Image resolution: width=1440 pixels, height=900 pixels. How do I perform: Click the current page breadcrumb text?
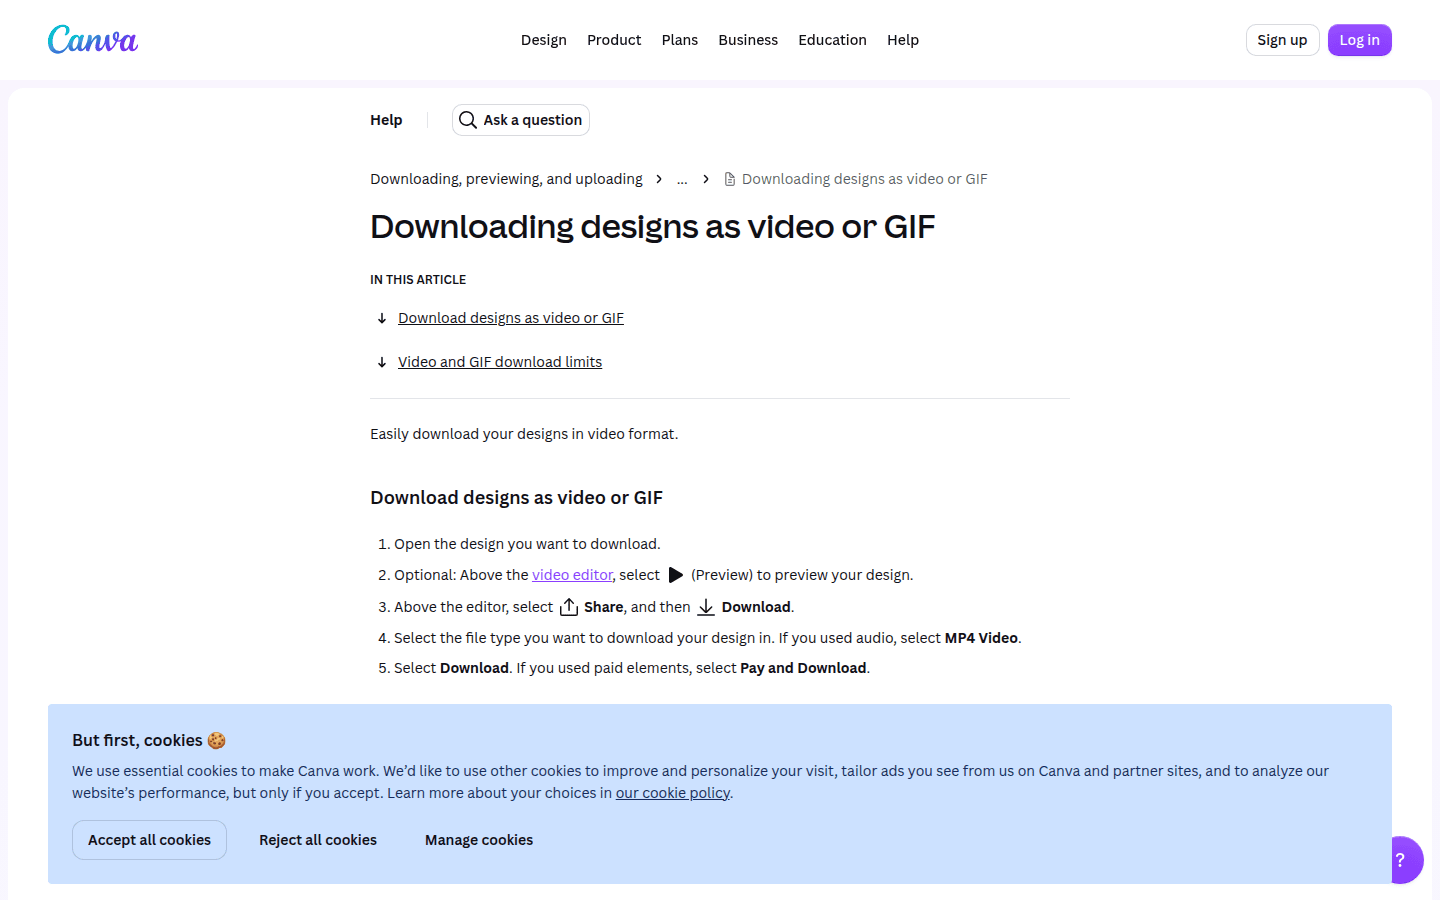tap(865, 179)
